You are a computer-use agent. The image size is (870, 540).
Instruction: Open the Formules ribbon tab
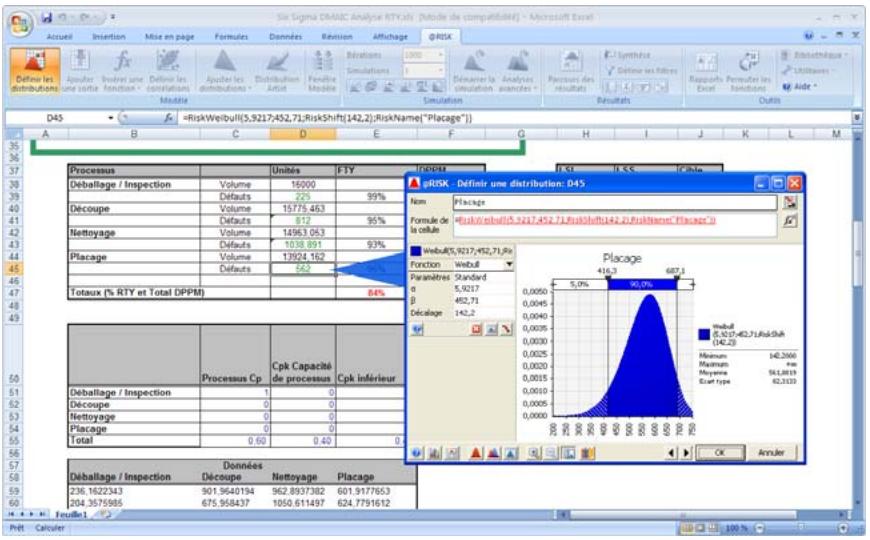[231, 37]
